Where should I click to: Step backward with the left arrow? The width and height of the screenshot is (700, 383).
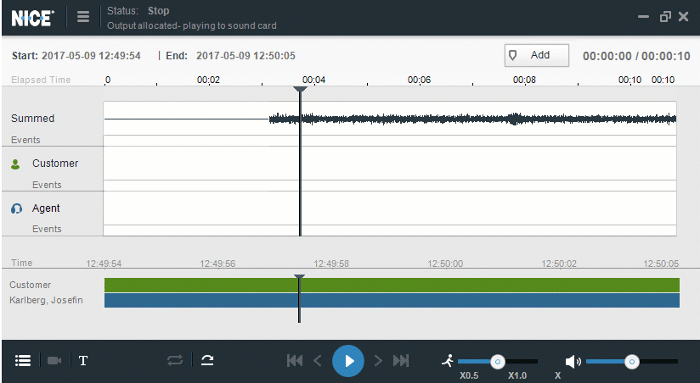click(318, 361)
